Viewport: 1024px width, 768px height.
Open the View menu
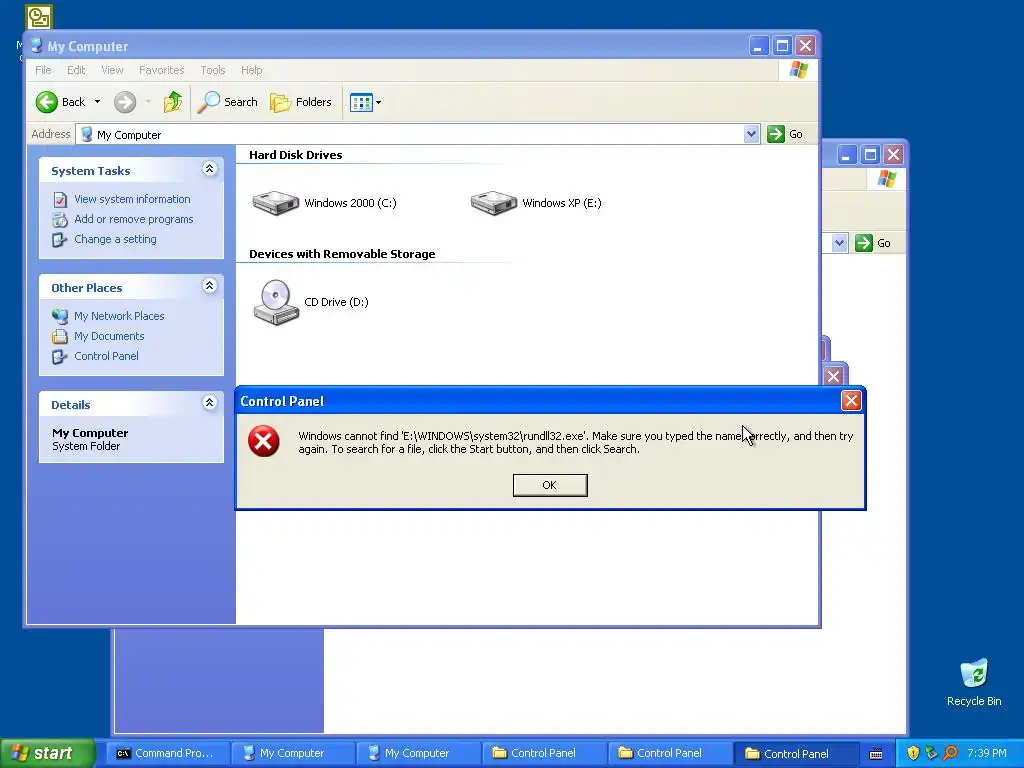point(112,70)
